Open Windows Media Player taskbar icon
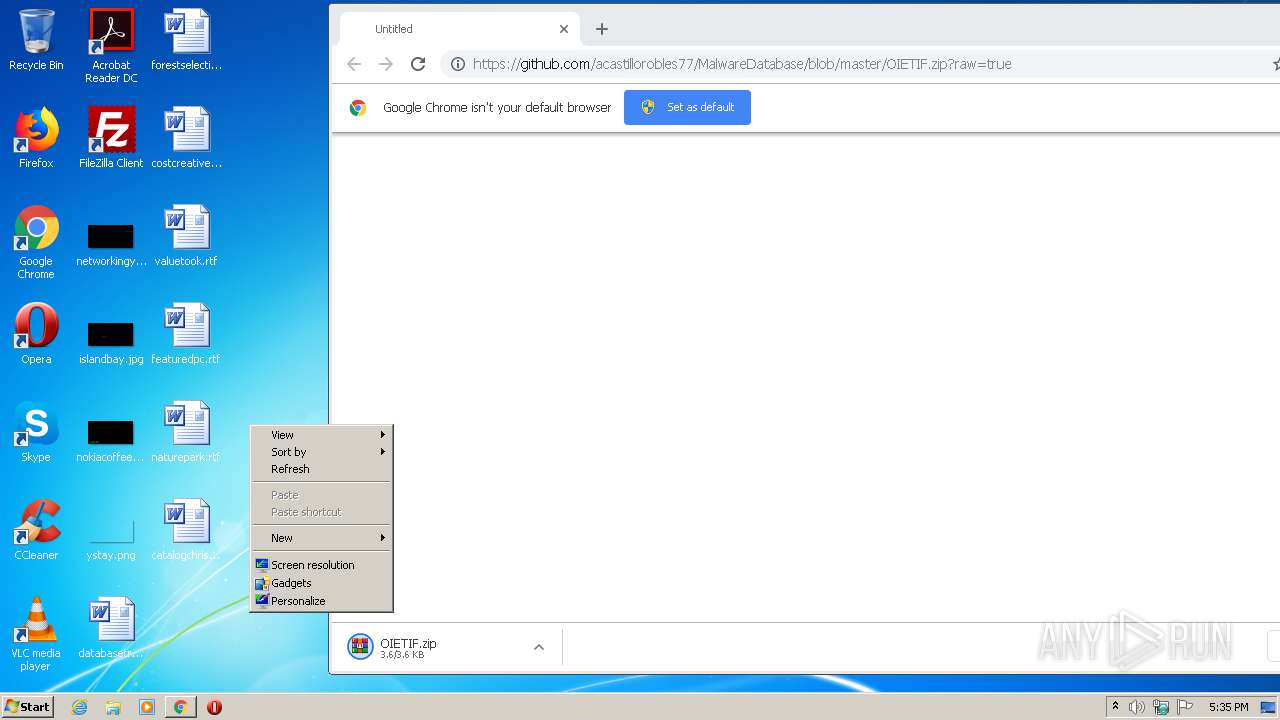This screenshot has width=1280, height=720. 147,707
